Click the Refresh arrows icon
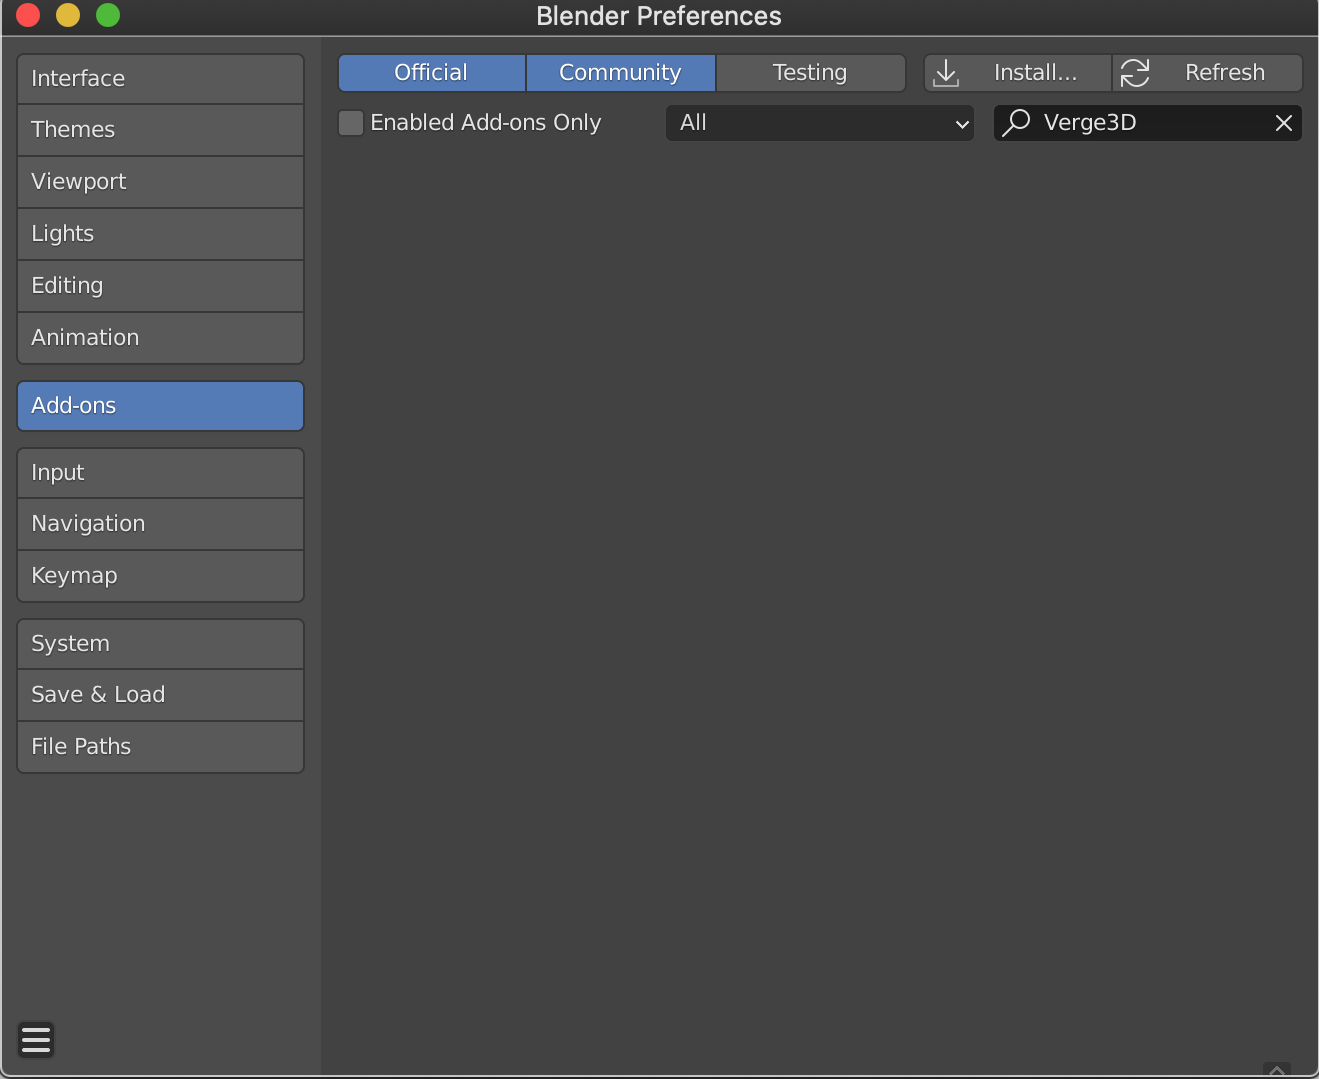Viewport: 1319px width, 1079px height. click(1135, 73)
